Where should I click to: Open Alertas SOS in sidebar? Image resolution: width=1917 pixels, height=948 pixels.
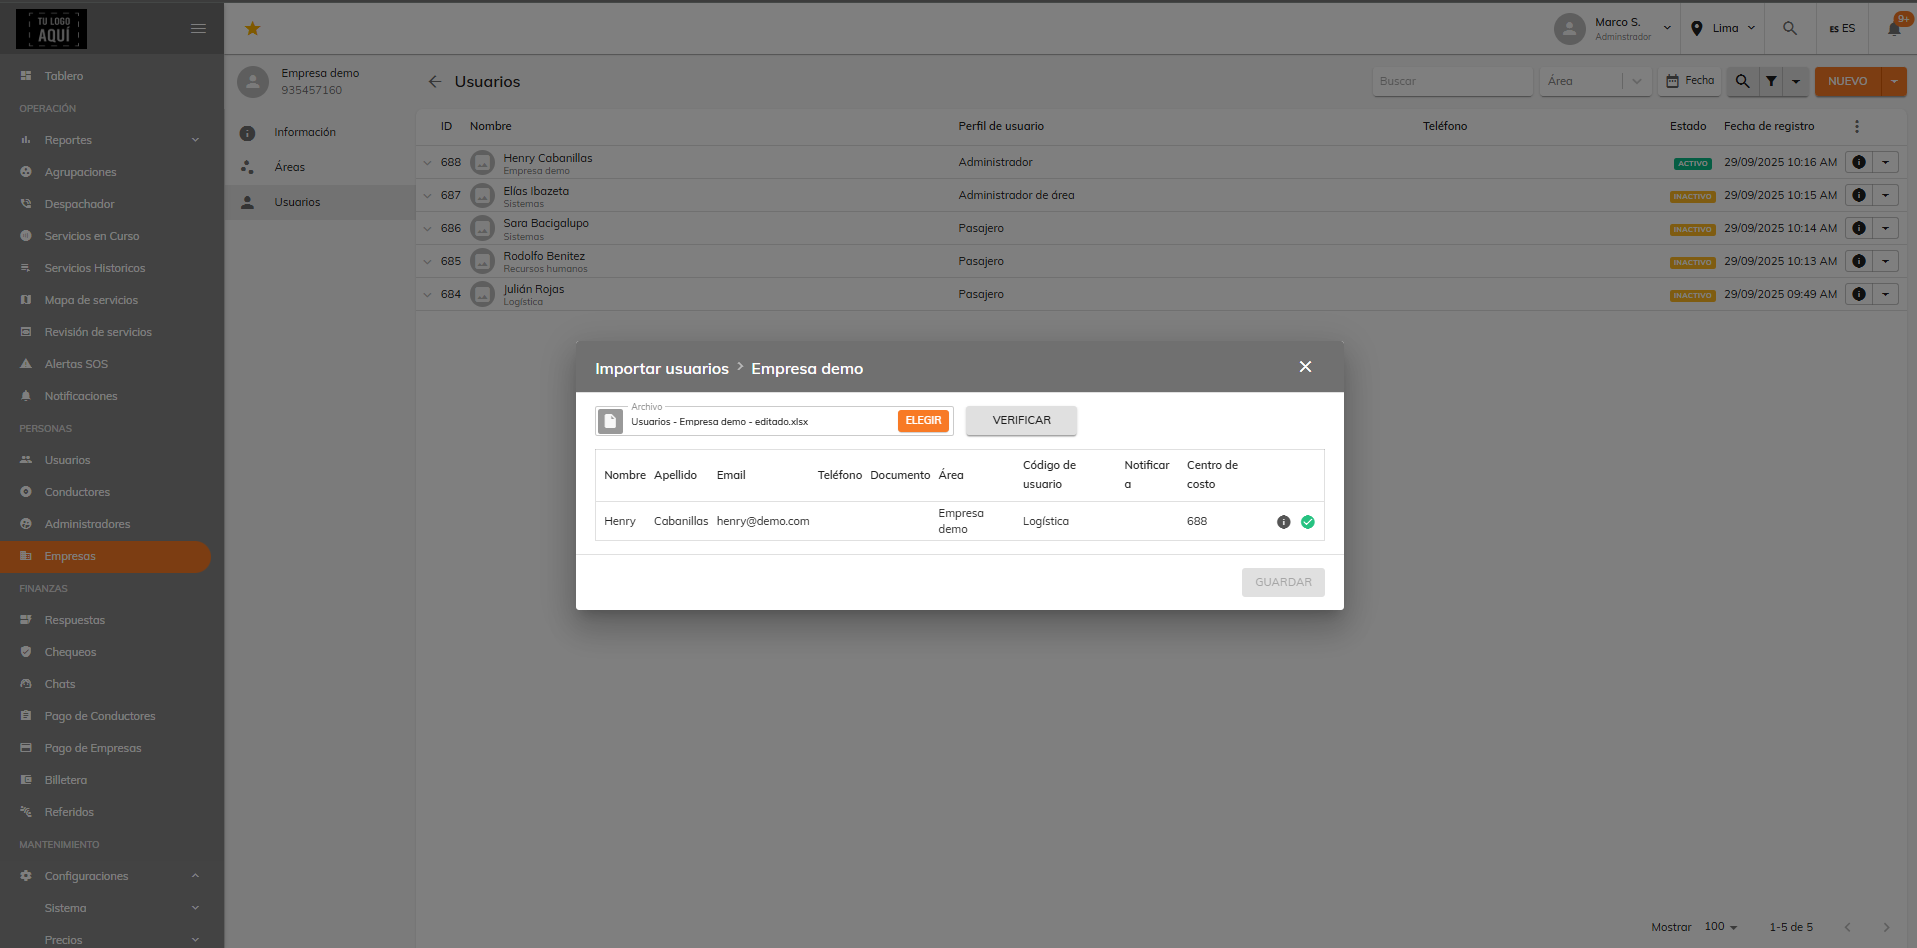76,364
